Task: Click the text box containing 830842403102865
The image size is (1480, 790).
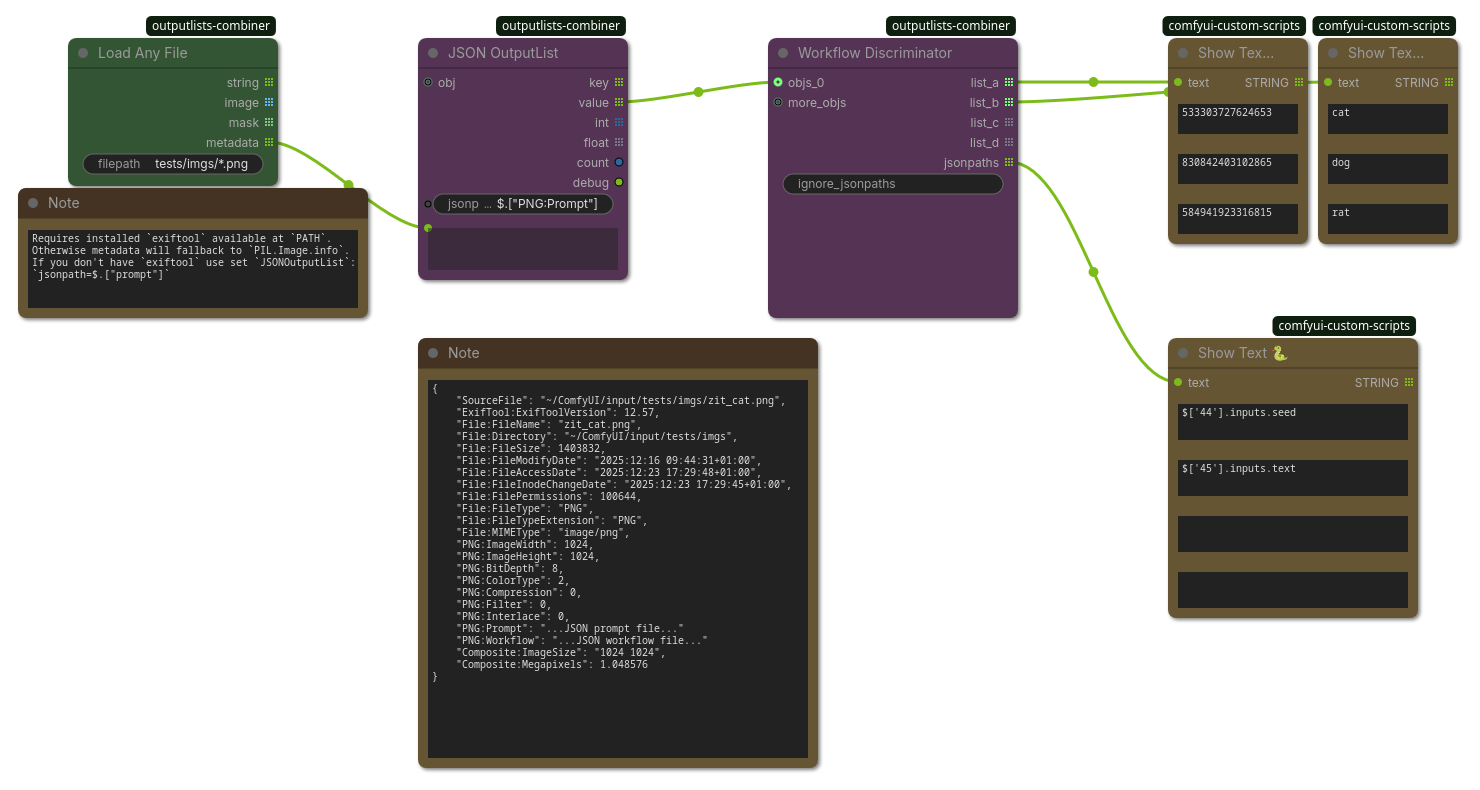Action: (1238, 169)
